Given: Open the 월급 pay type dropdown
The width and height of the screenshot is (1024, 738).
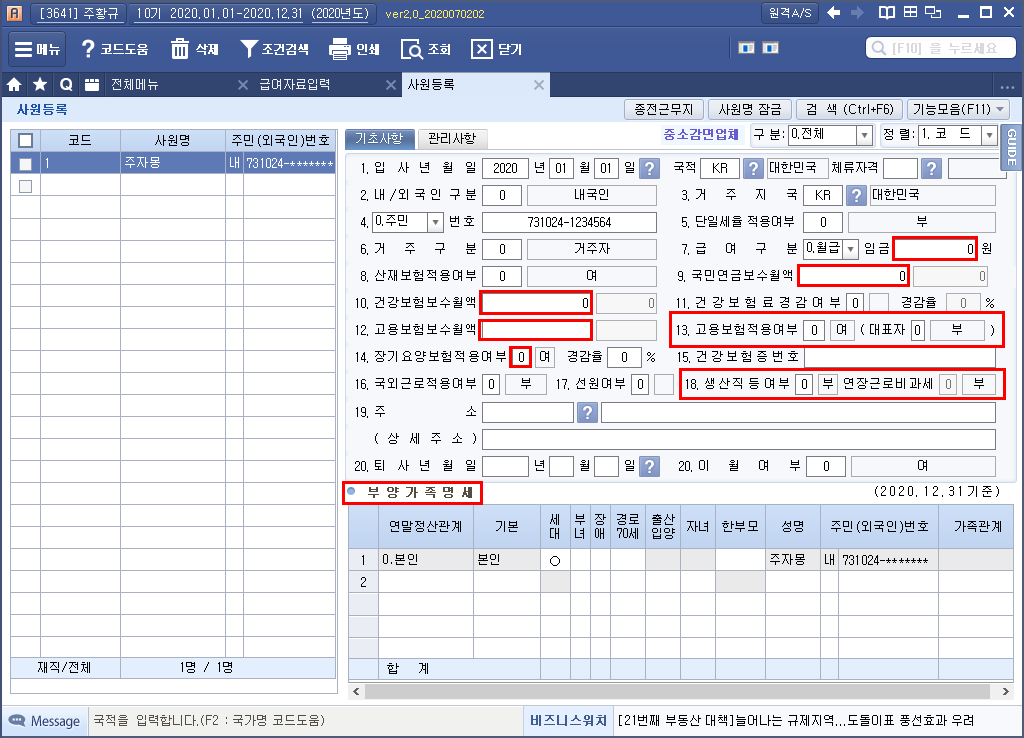Looking at the screenshot, I should pyautogui.click(x=850, y=249).
